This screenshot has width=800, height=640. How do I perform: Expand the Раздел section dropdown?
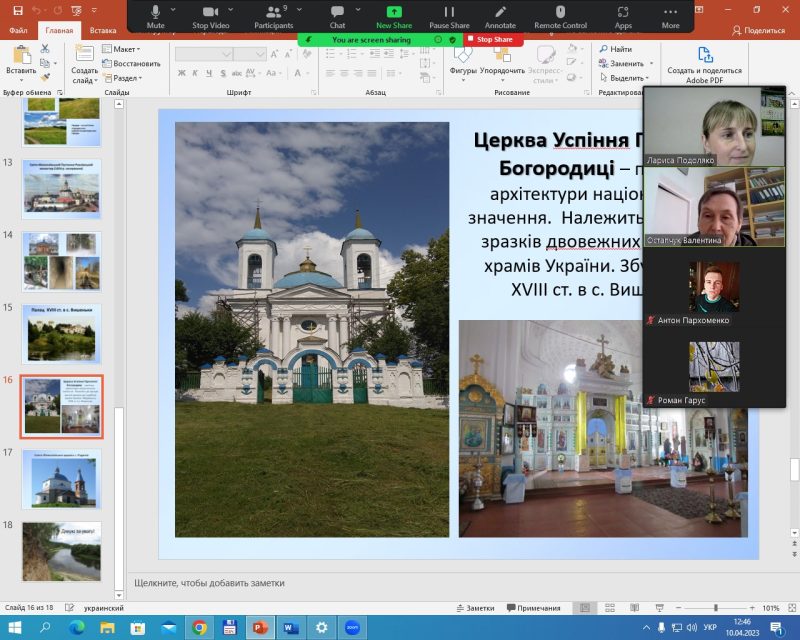pos(125,77)
